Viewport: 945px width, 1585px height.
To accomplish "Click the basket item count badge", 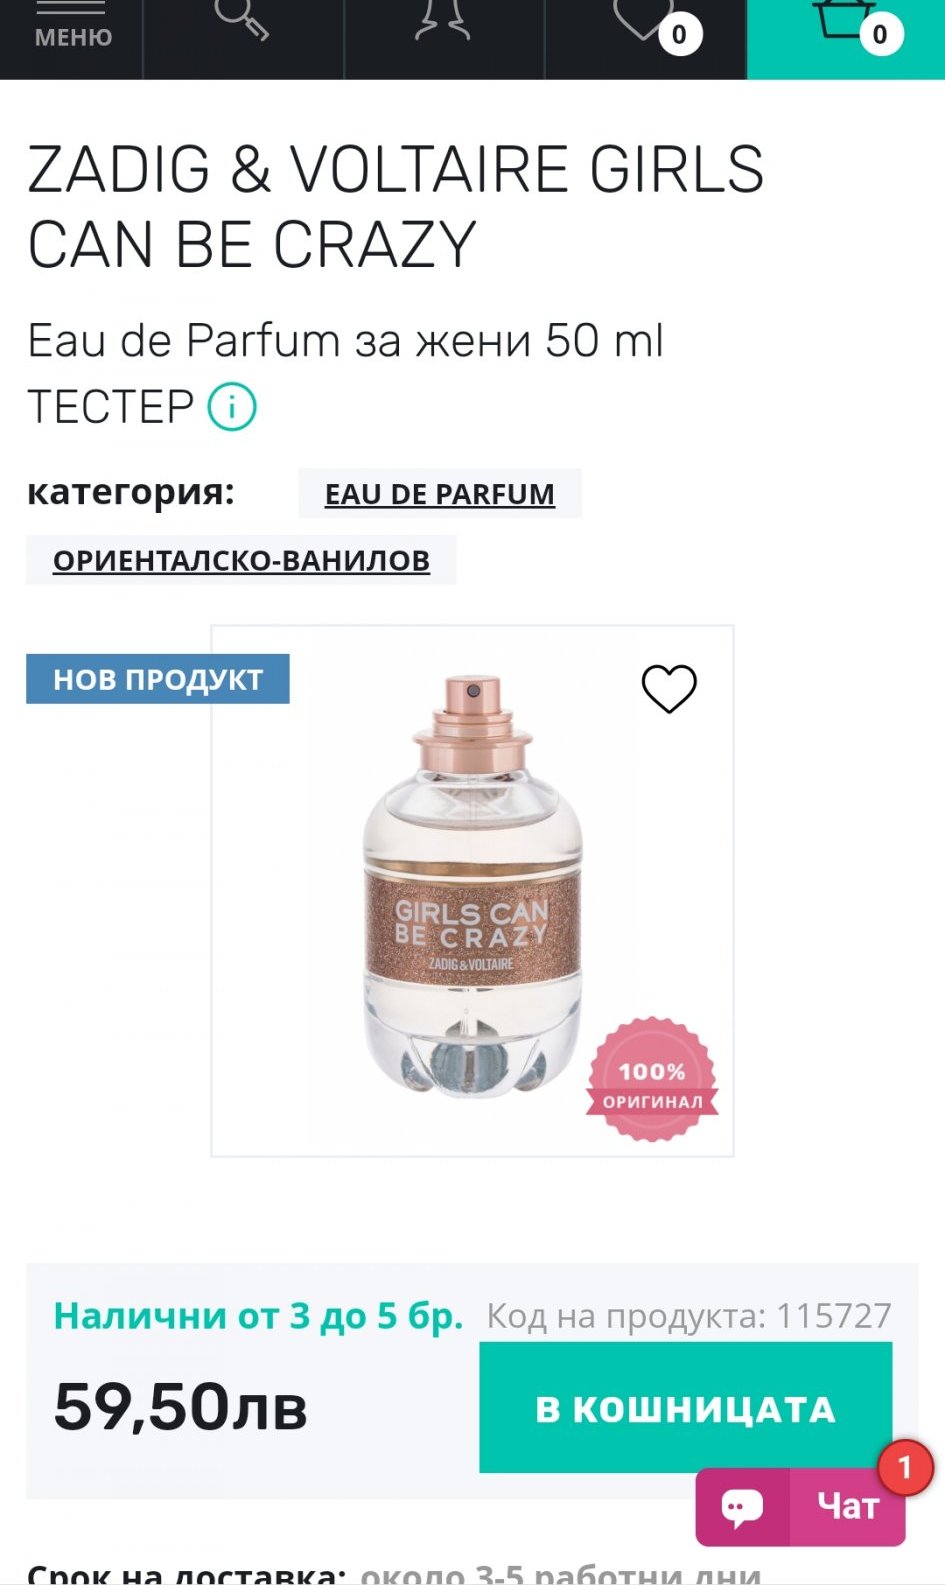I will (x=880, y=34).
